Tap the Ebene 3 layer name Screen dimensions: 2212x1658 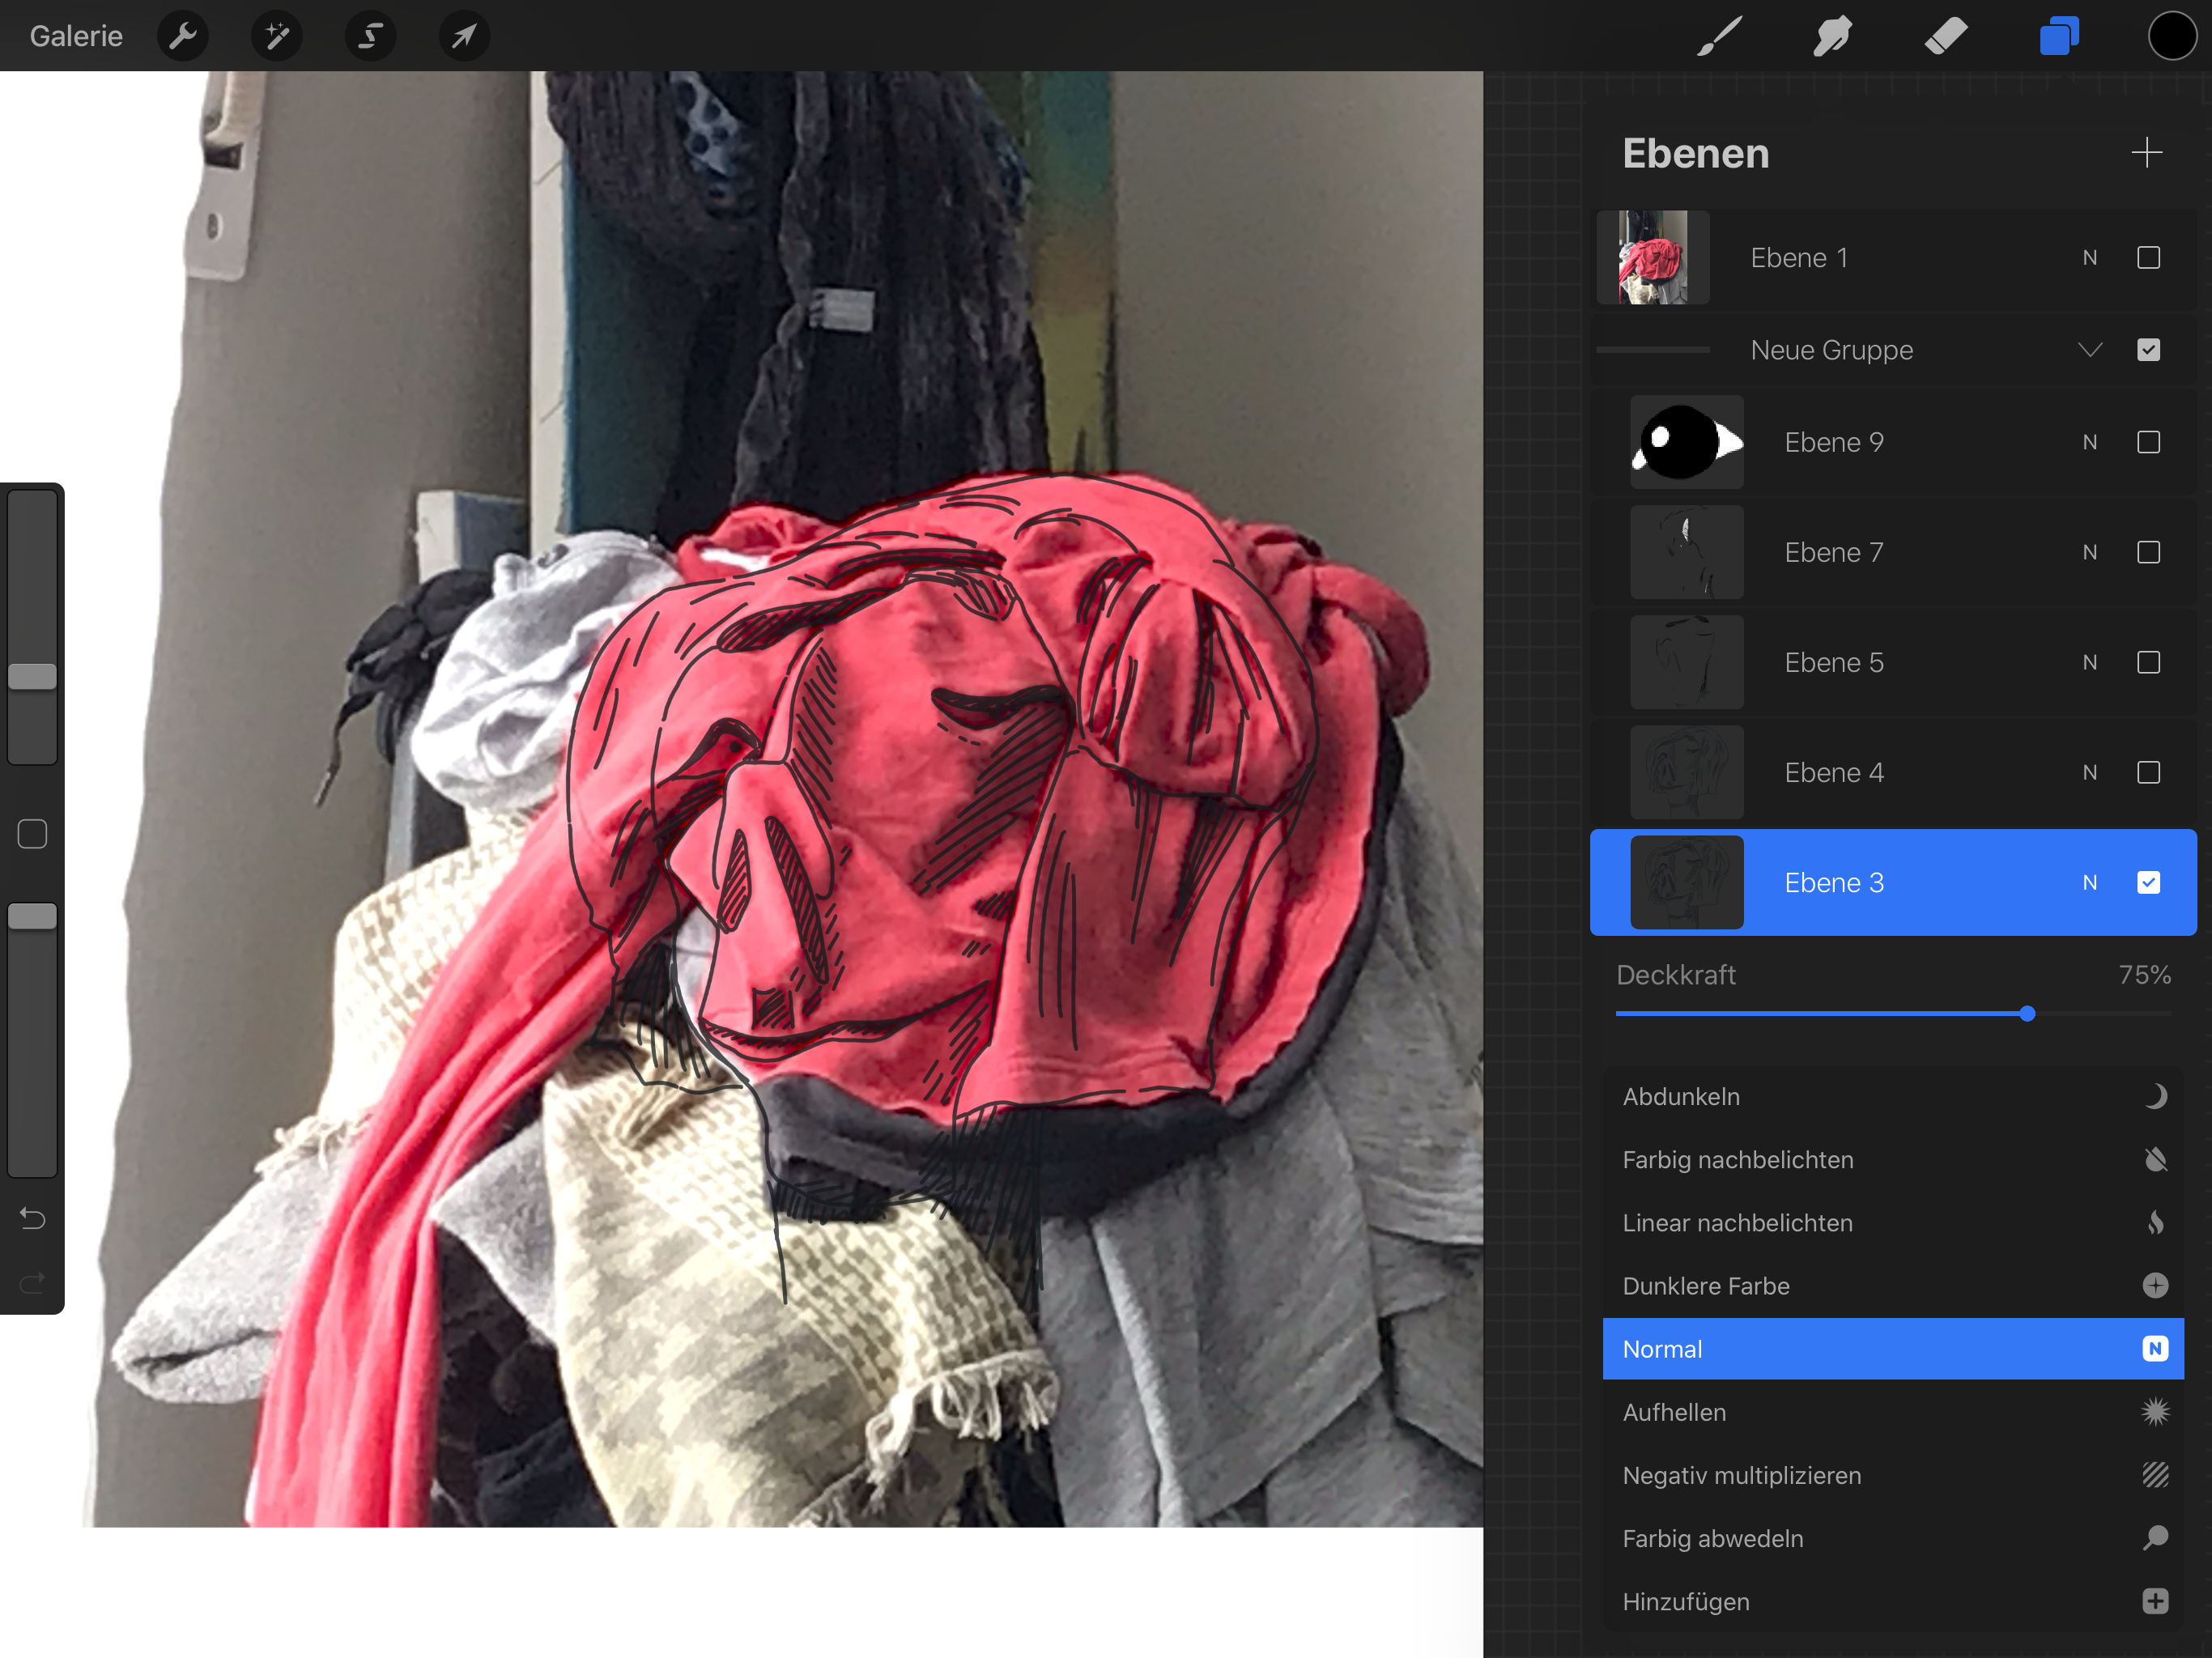[x=1834, y=882]
